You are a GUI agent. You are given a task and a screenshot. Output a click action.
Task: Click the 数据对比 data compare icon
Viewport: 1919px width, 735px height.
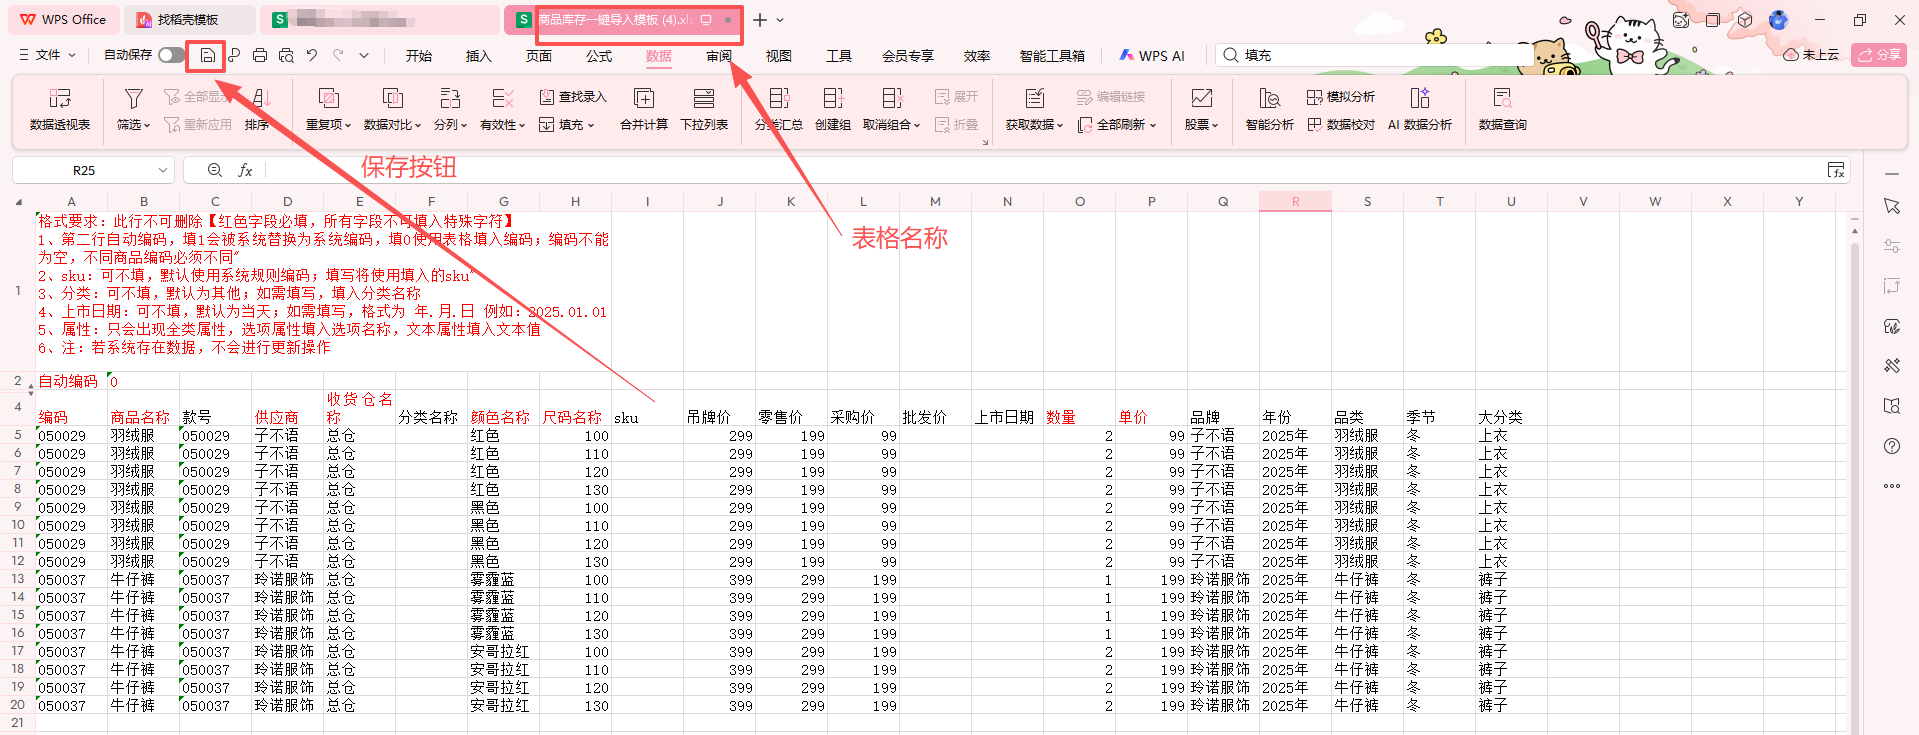point(392,98)
